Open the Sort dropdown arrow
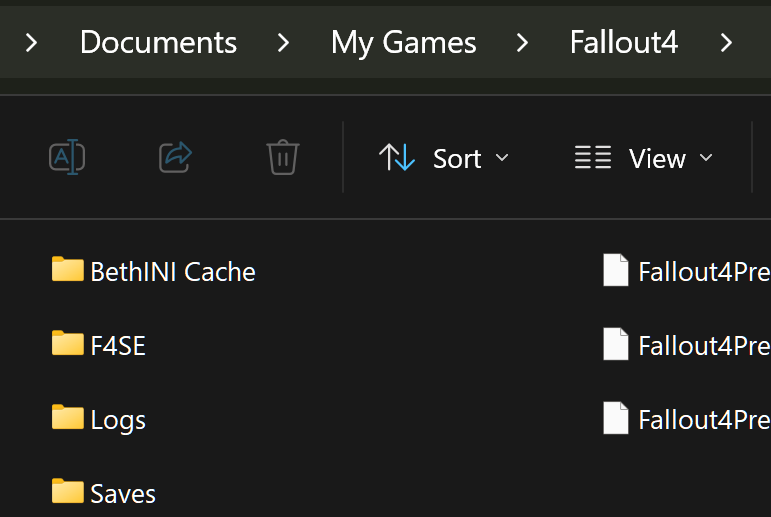Image resolution: width=771 pixels, height=517 pixels. click(502, 157)
